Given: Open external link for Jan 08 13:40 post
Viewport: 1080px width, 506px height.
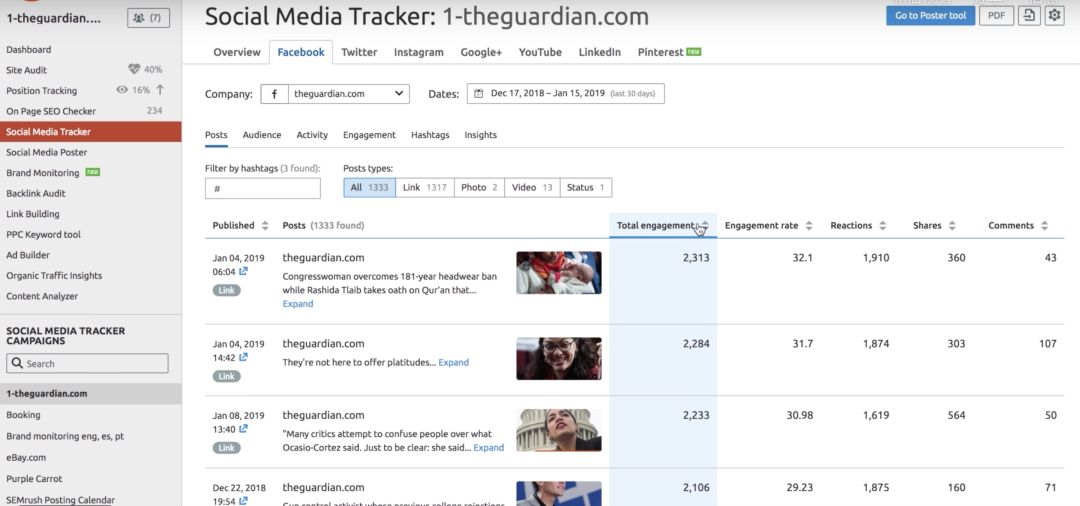Looking at the screenshot, I should tap(243, 429).
